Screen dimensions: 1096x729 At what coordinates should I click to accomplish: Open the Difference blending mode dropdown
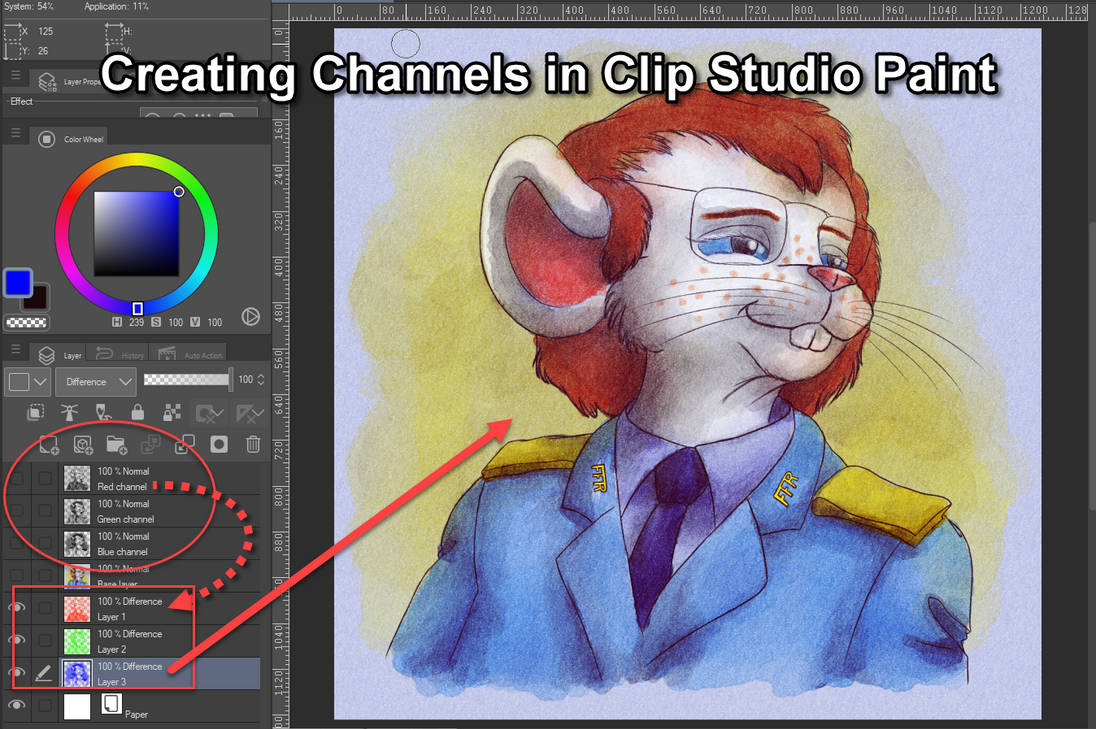95,381
